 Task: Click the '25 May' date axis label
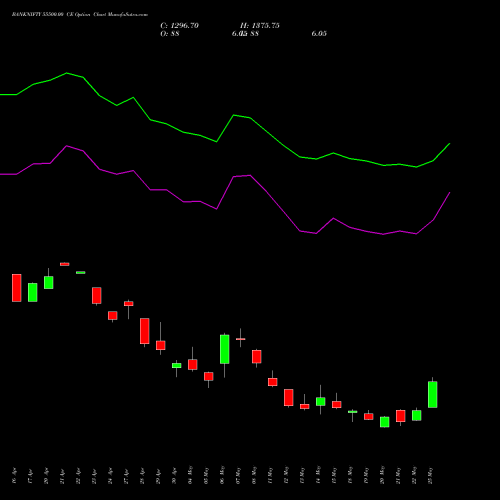(x=430, y=475)
